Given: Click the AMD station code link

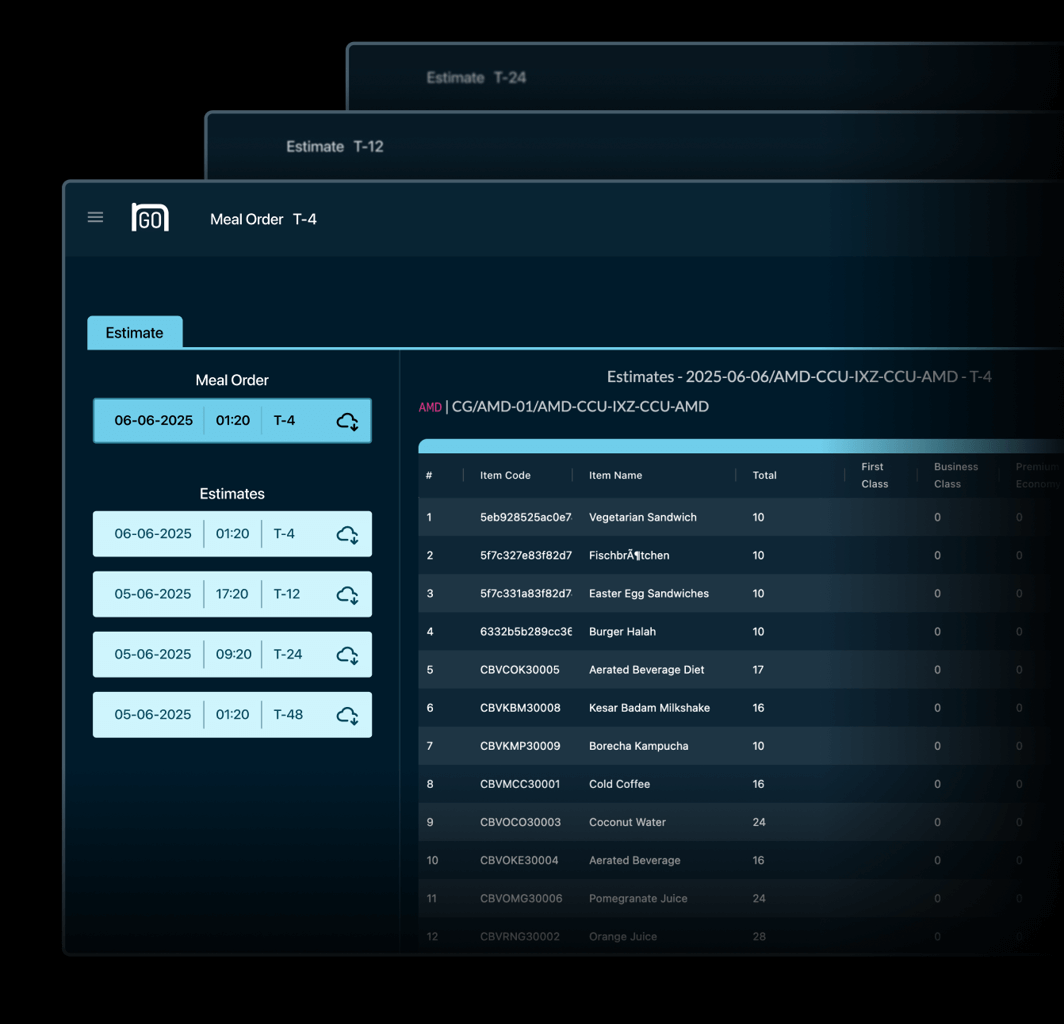Looking at the screenshot, I should (x=430, y=407).
